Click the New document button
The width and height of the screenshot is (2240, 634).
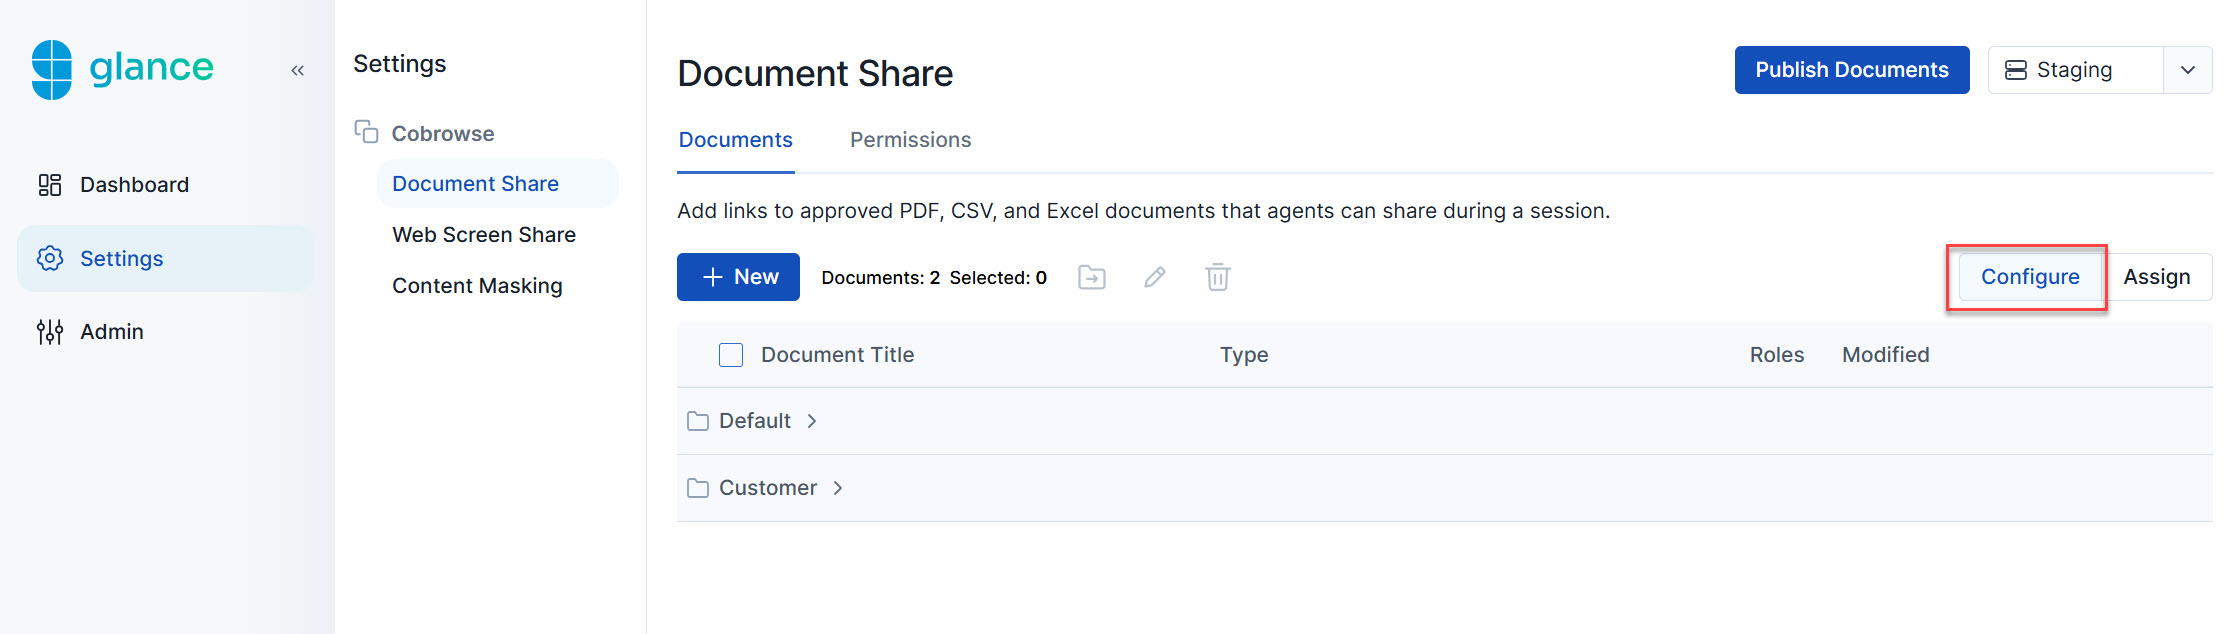coord(738,277)
